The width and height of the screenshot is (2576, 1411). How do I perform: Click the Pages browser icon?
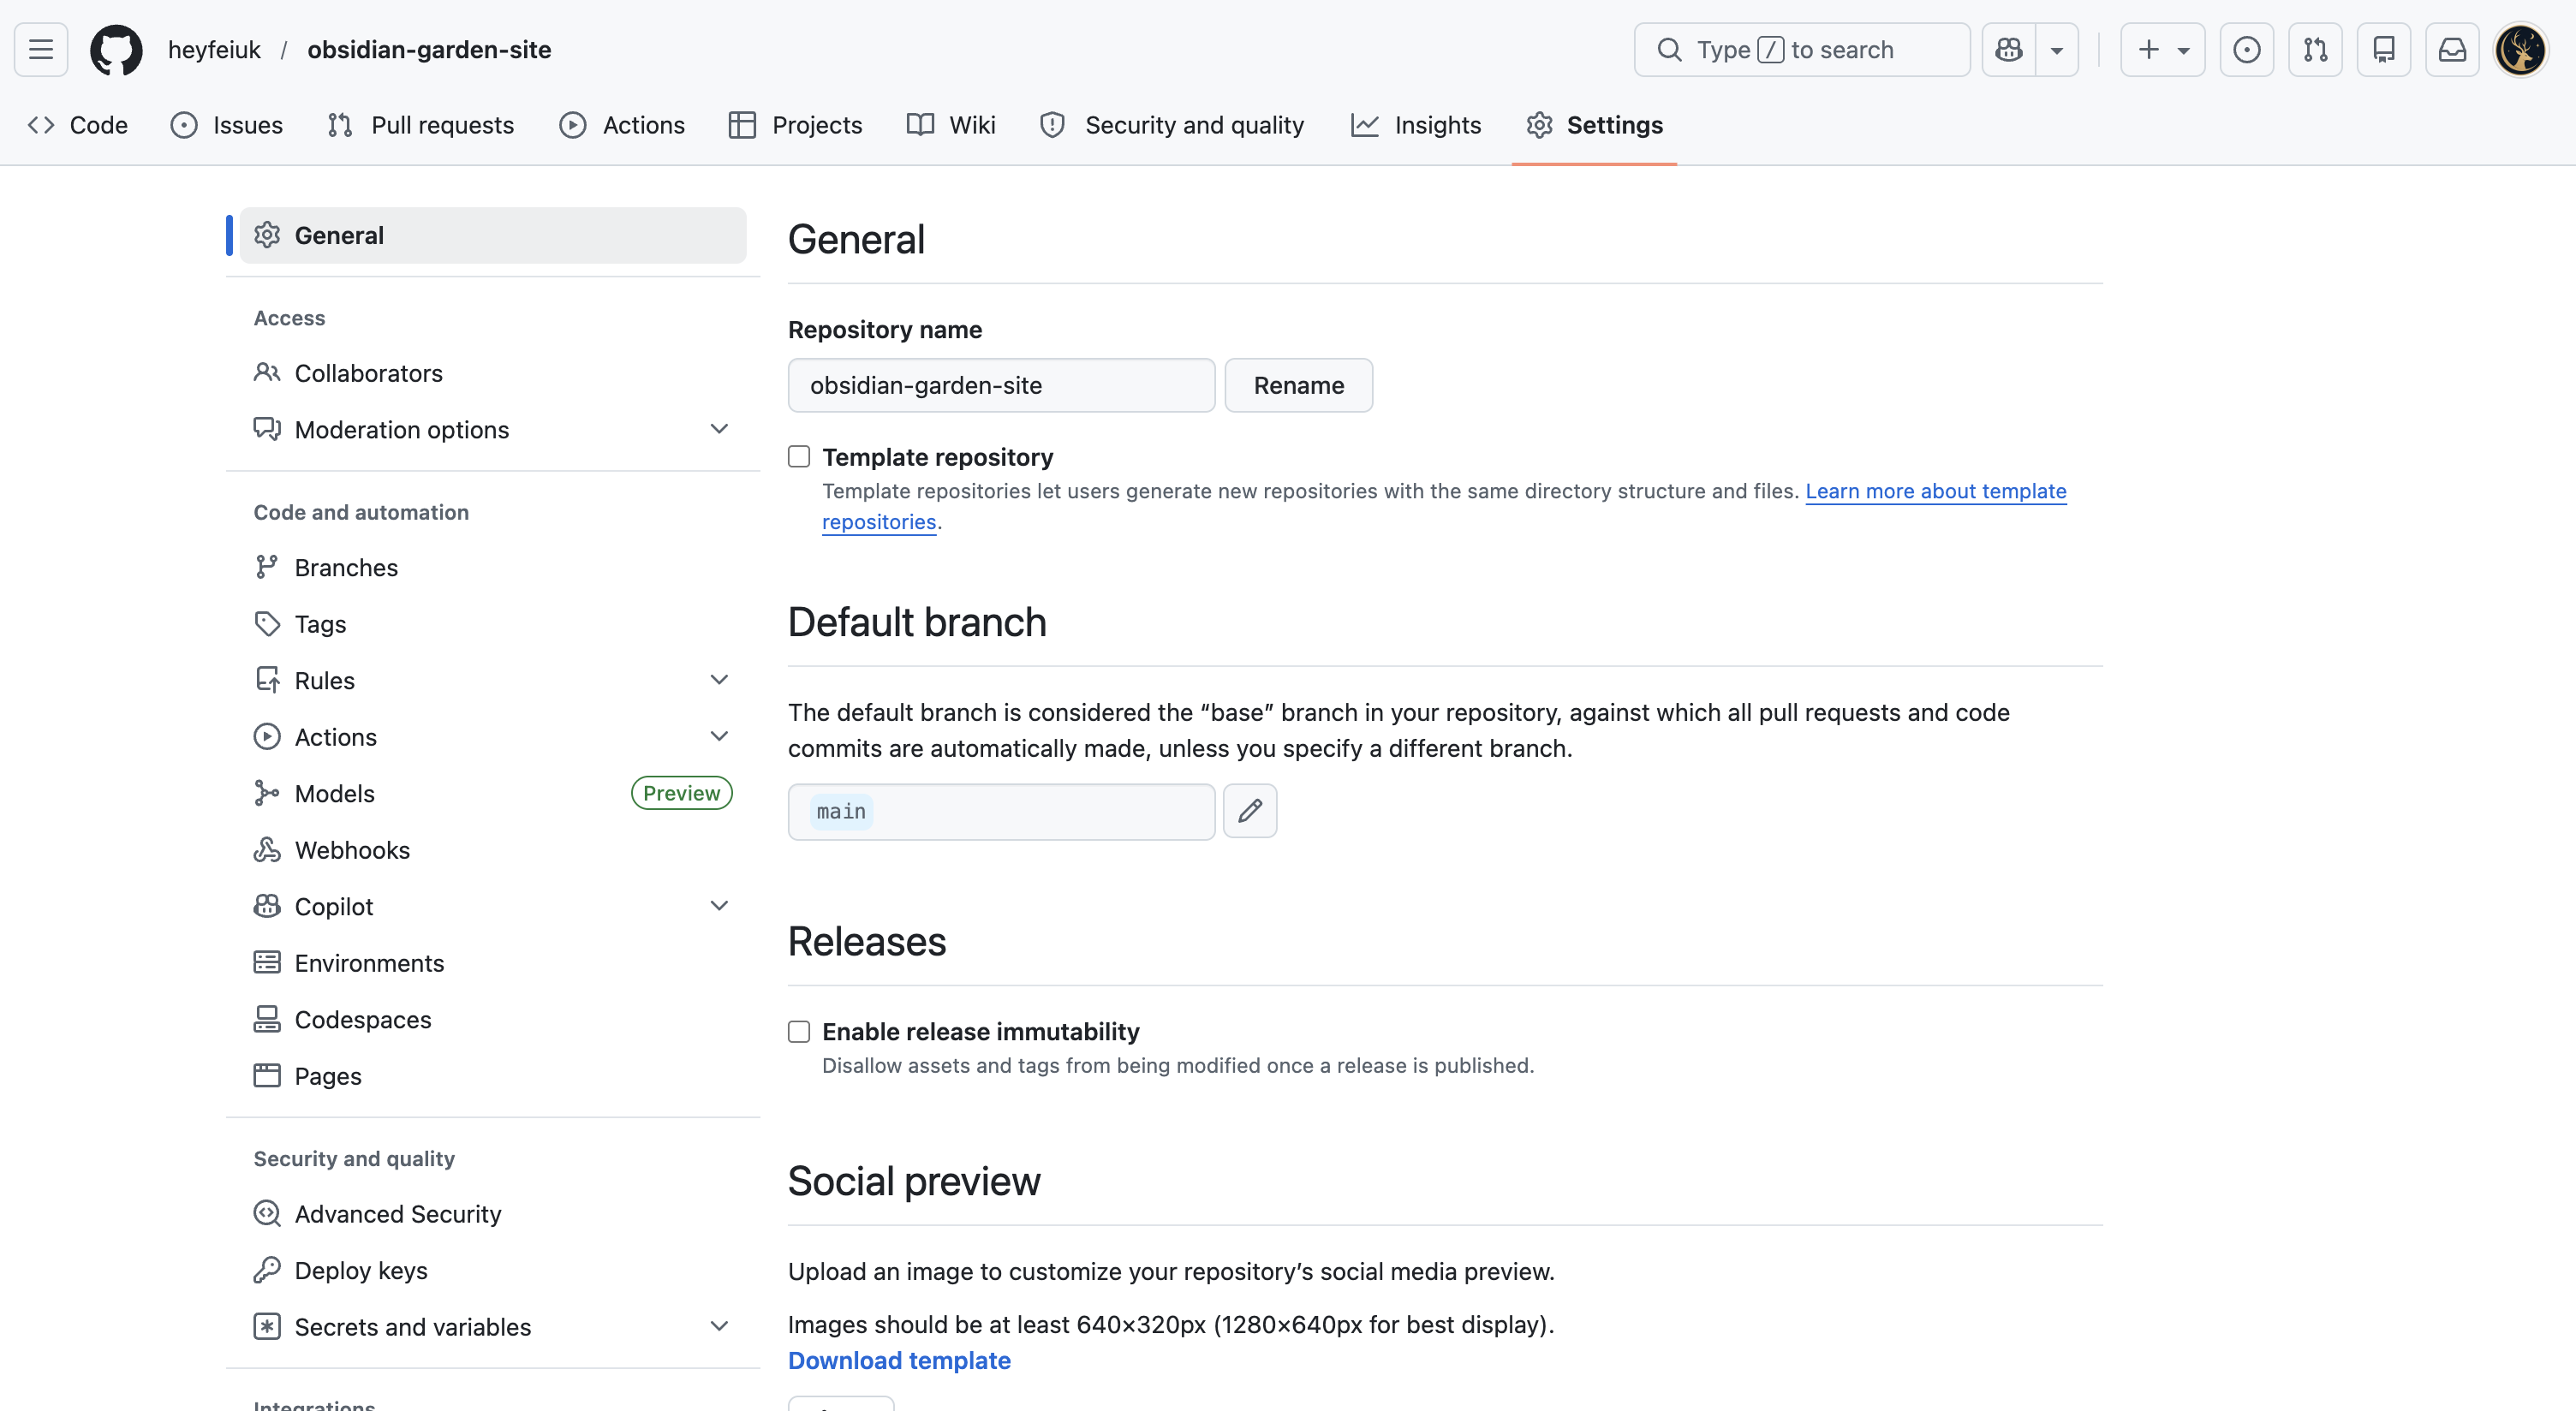pos(266,1076)
